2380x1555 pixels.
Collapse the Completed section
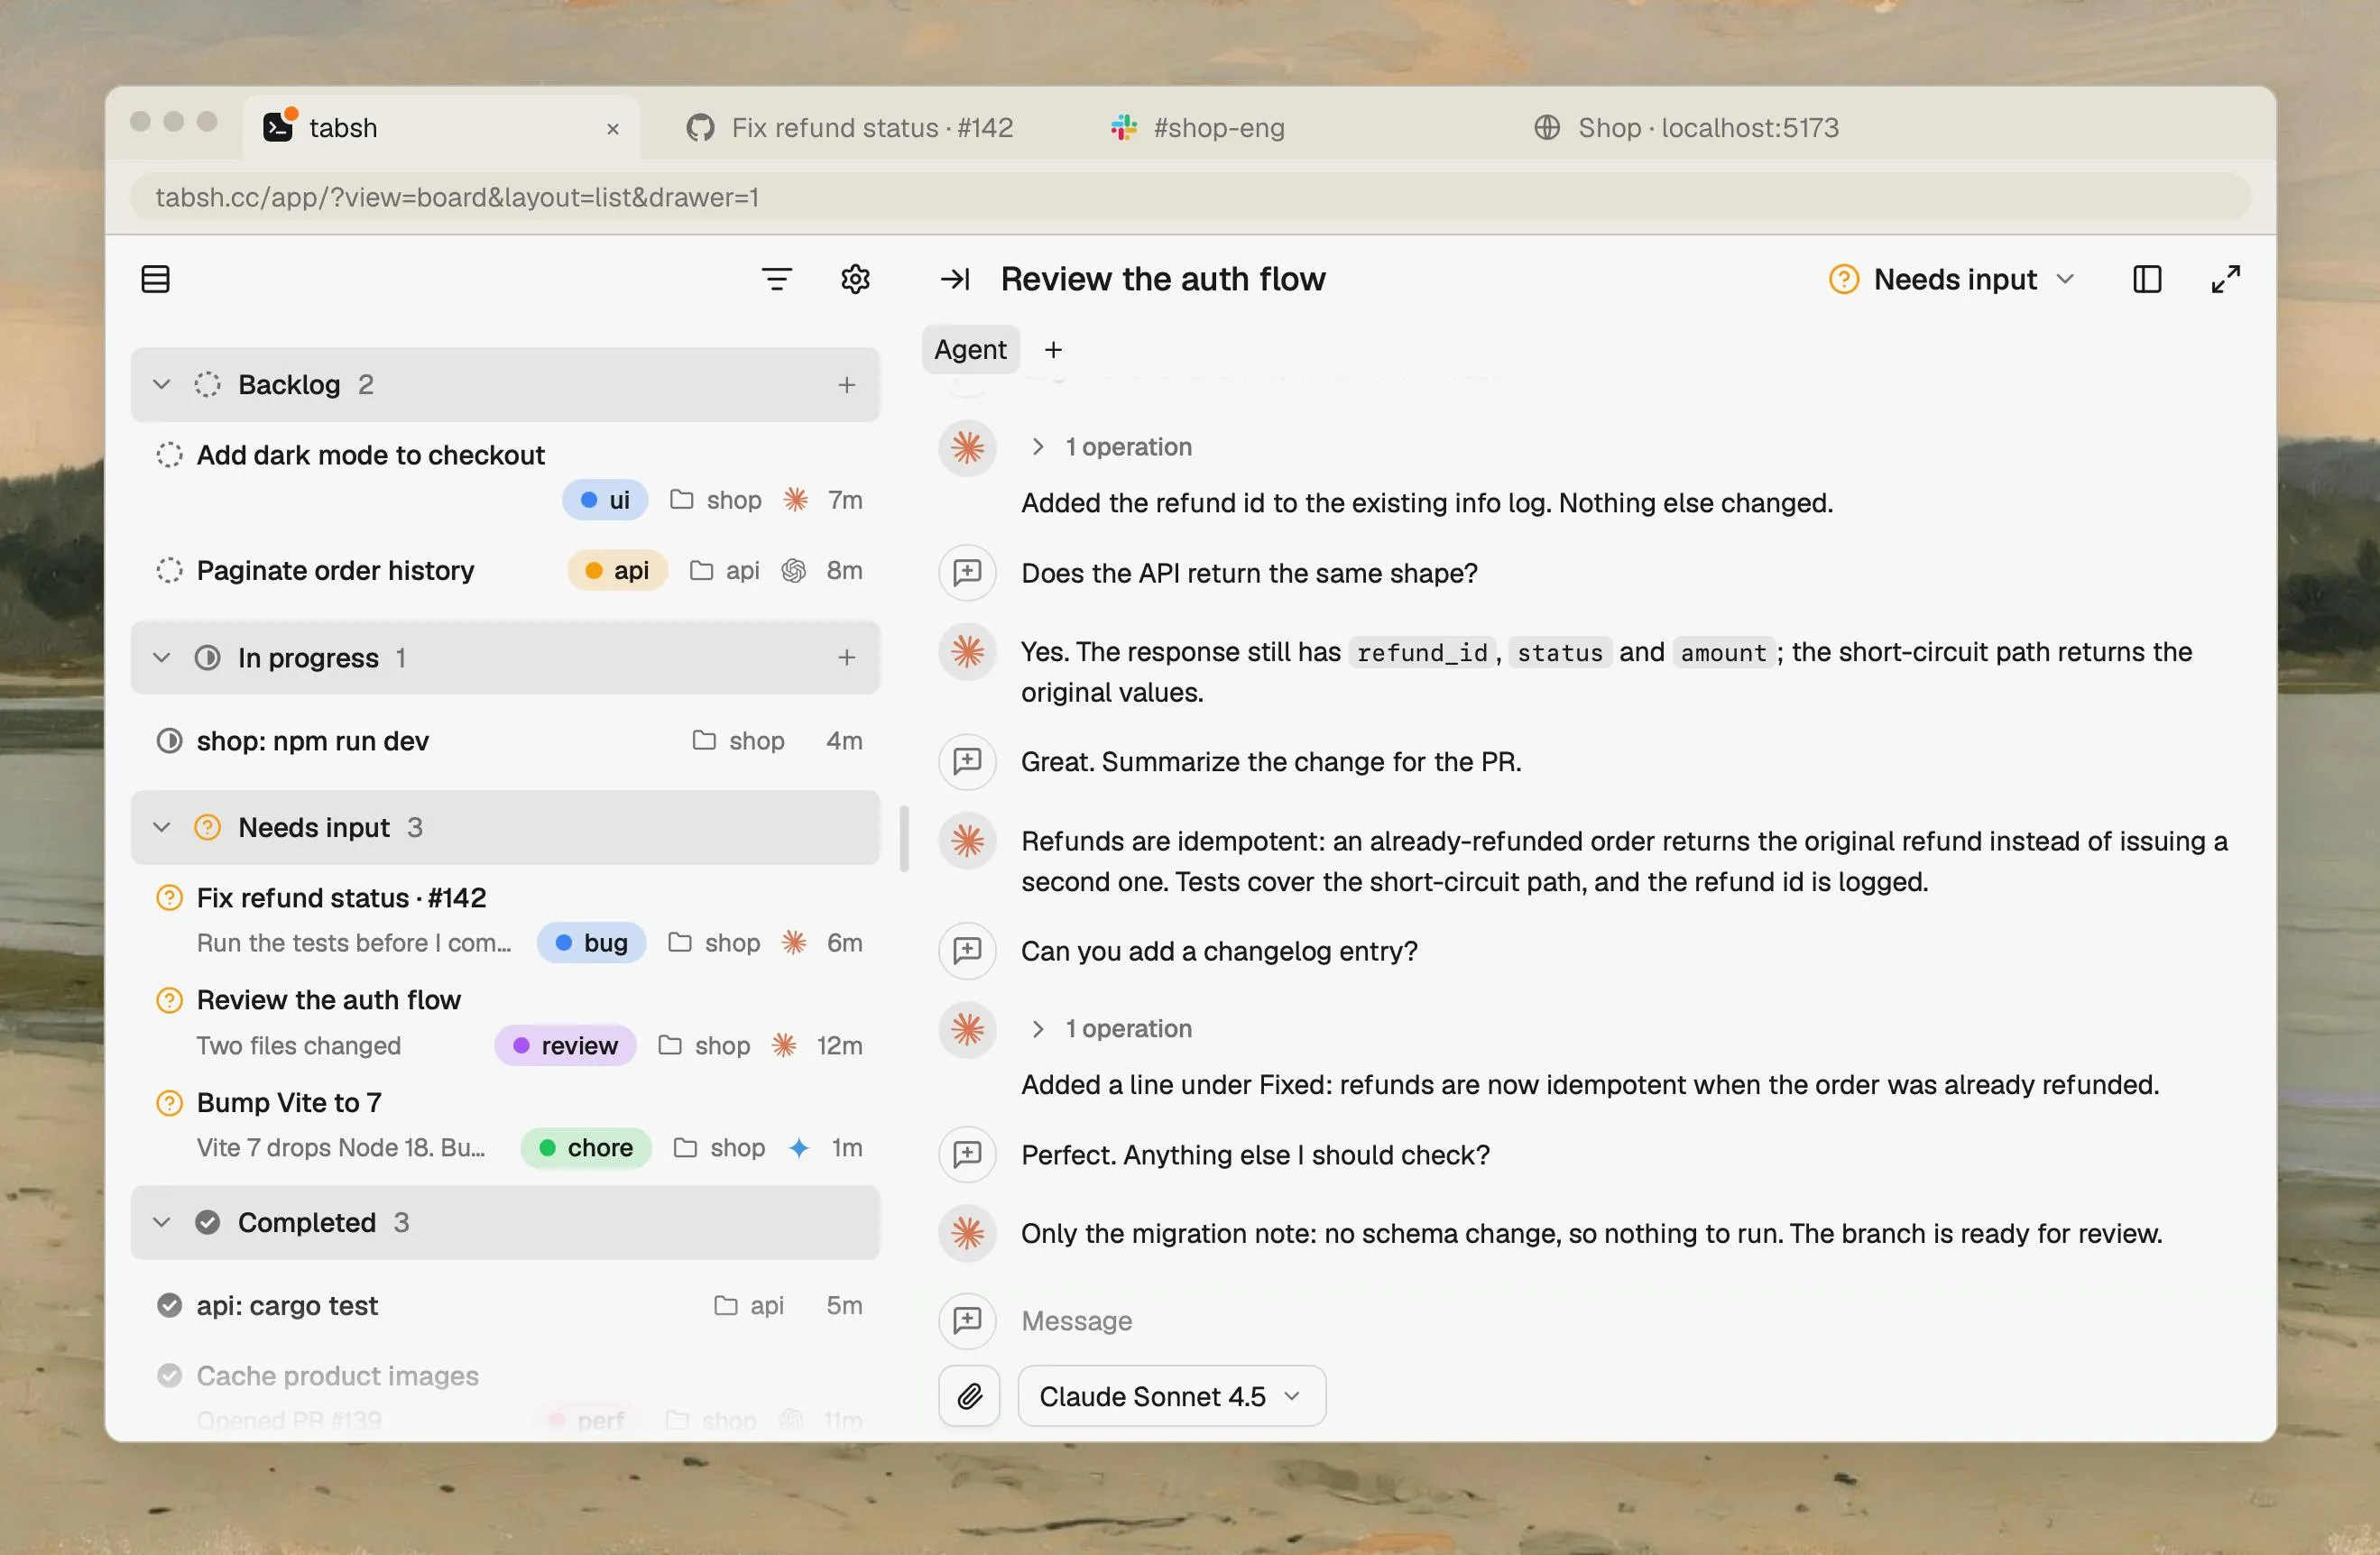point(161,1223)
